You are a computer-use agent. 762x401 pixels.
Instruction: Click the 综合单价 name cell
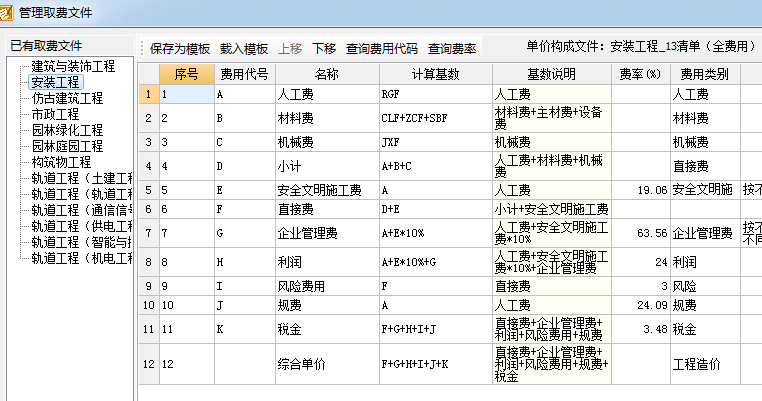327,364
